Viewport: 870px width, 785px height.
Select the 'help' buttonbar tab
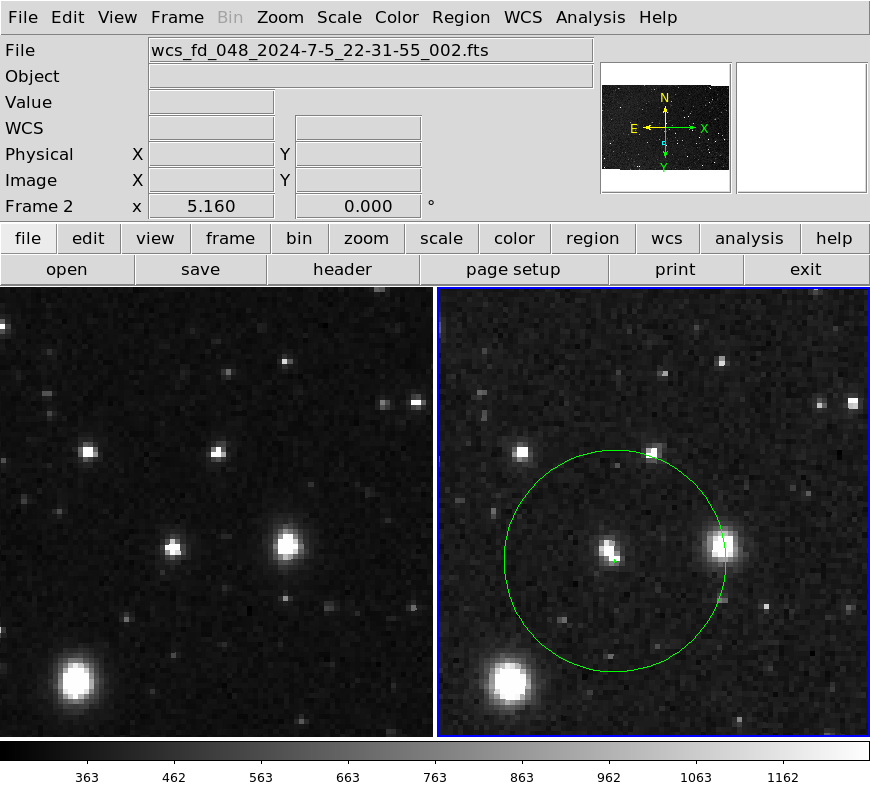tap(834, 239)
